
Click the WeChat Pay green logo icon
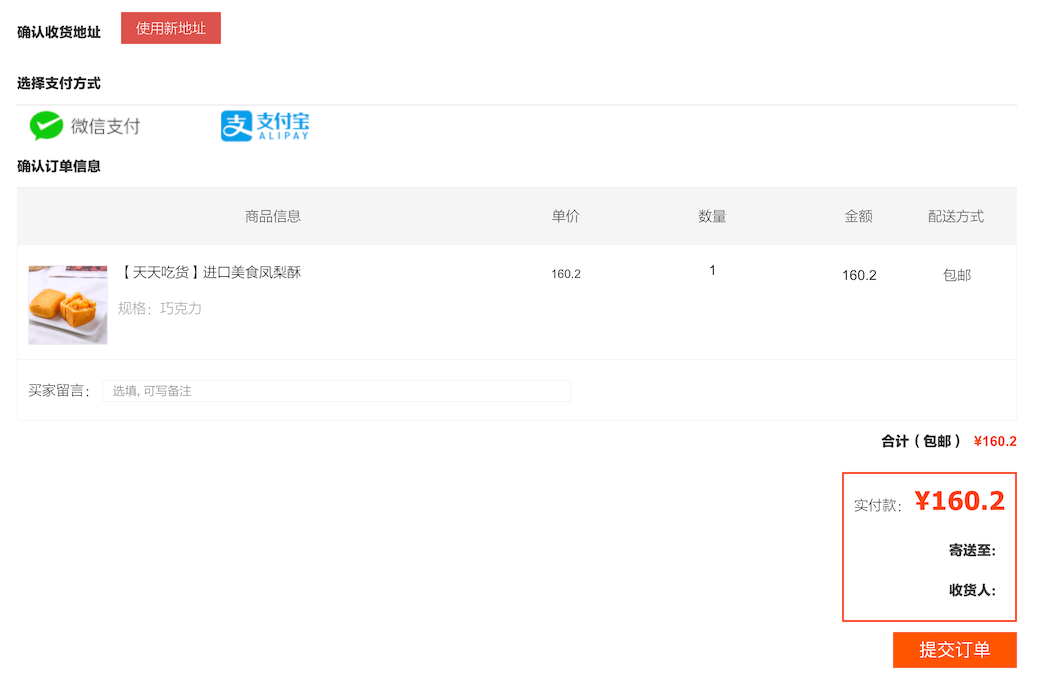tap(46, 126)
